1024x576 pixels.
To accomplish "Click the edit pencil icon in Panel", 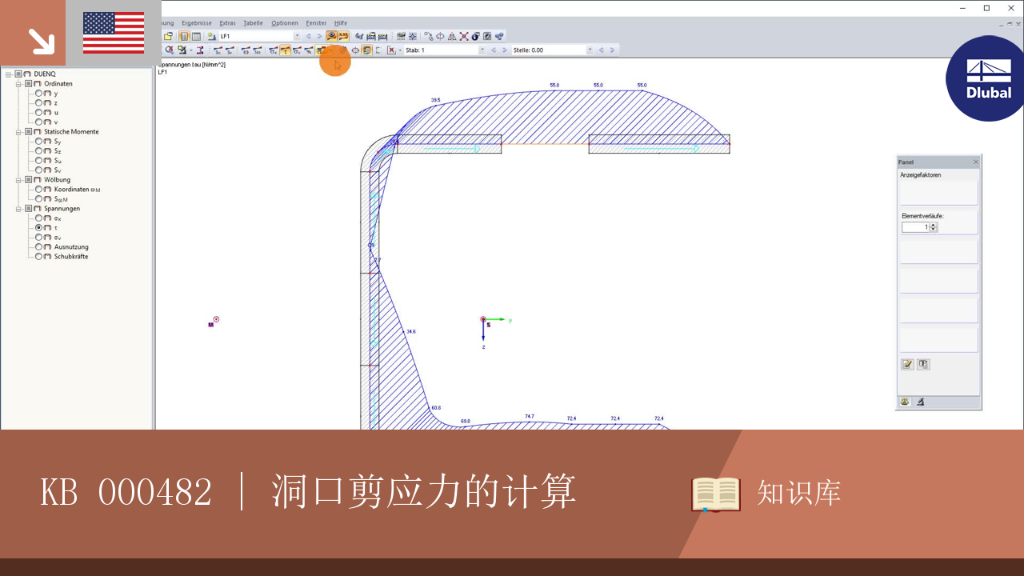I will click(x=908, y=364).
